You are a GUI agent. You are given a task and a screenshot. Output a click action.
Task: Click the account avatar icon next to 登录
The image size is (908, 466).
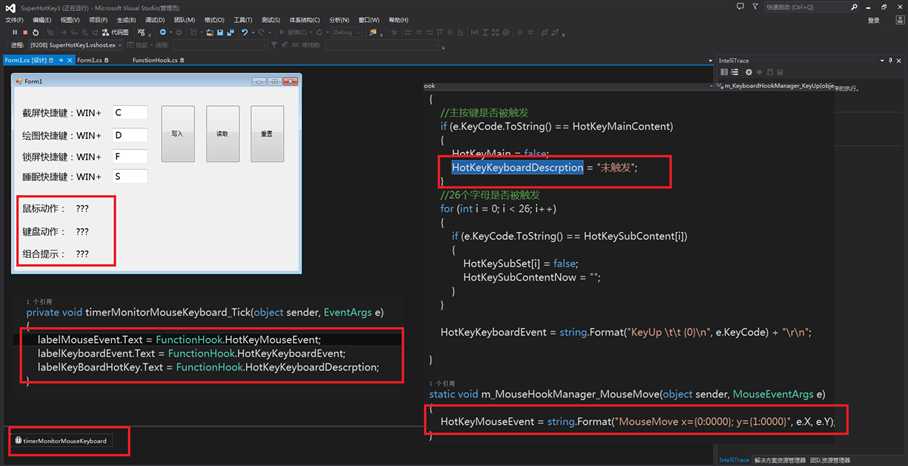pyautogui.click(x=900, y=20)
